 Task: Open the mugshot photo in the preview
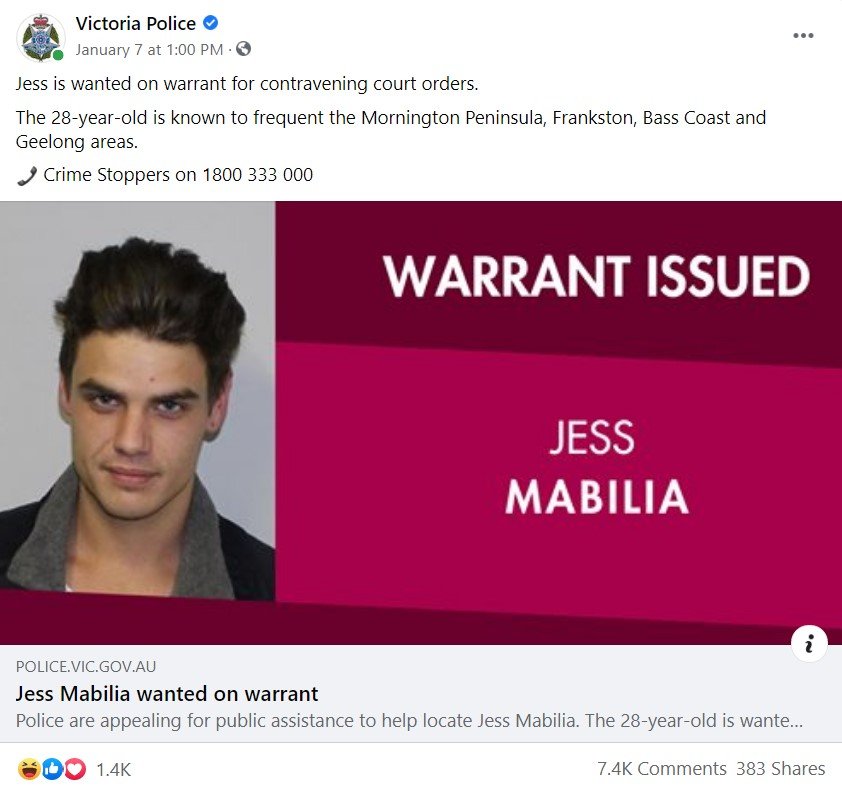pos(137,400)
